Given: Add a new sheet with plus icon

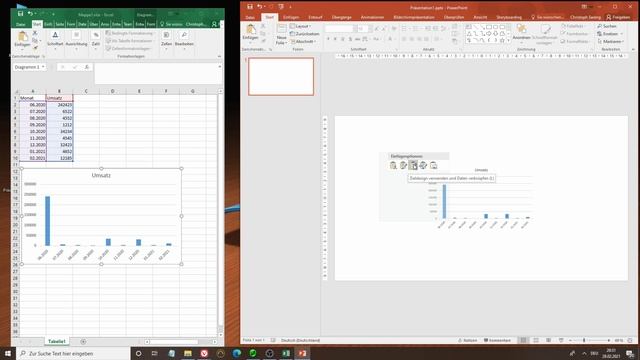Looking at the screenshot, I should point(83,342).
